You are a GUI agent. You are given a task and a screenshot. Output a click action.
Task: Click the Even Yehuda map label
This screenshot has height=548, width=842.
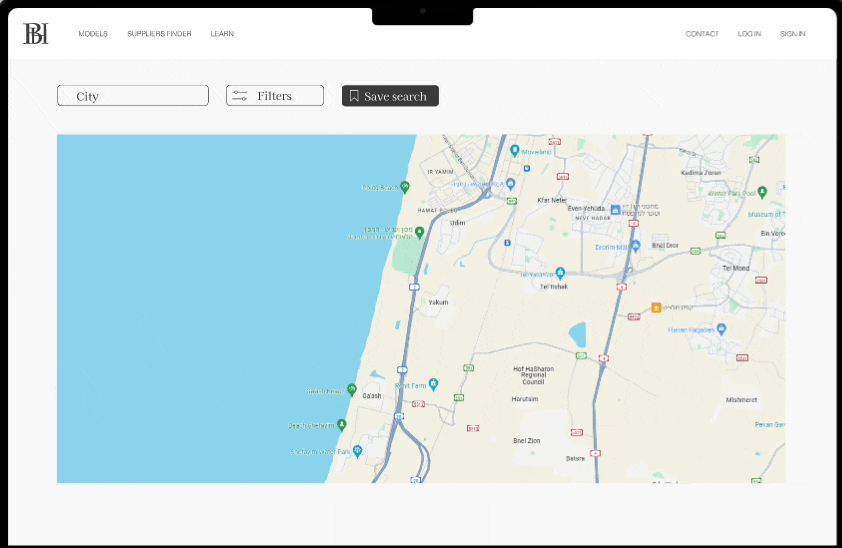(586, 208)
